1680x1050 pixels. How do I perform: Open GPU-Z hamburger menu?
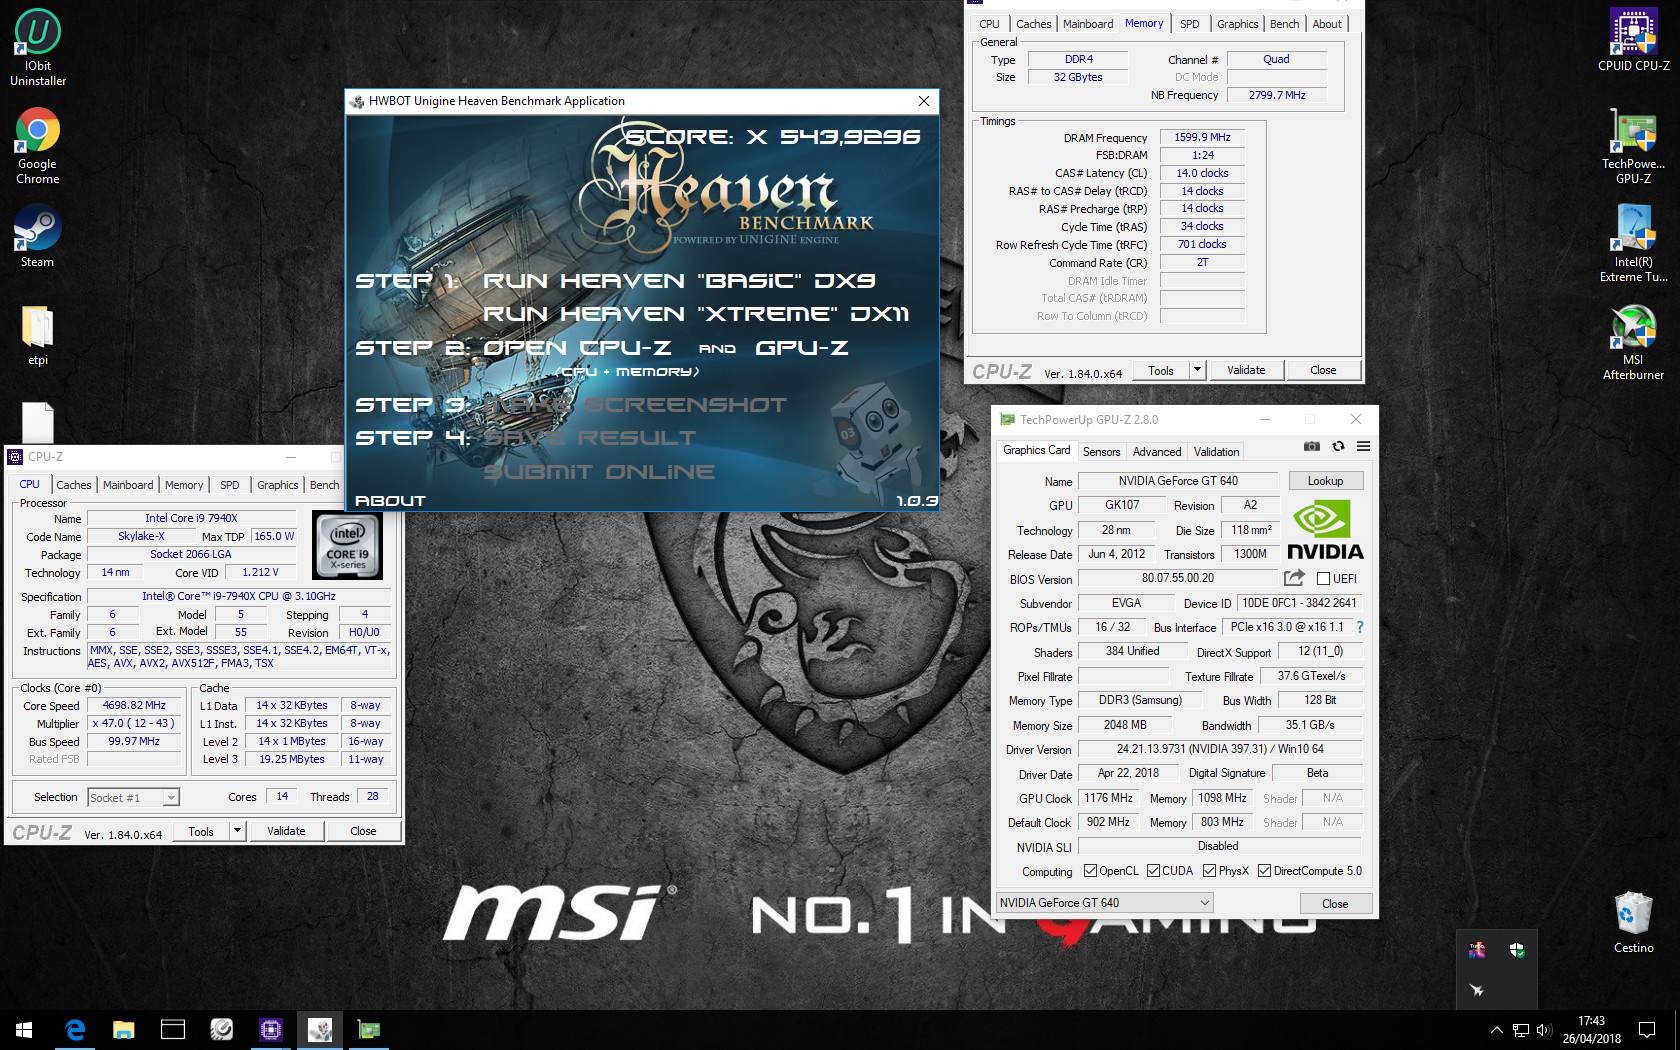(x=1363, y=447)
